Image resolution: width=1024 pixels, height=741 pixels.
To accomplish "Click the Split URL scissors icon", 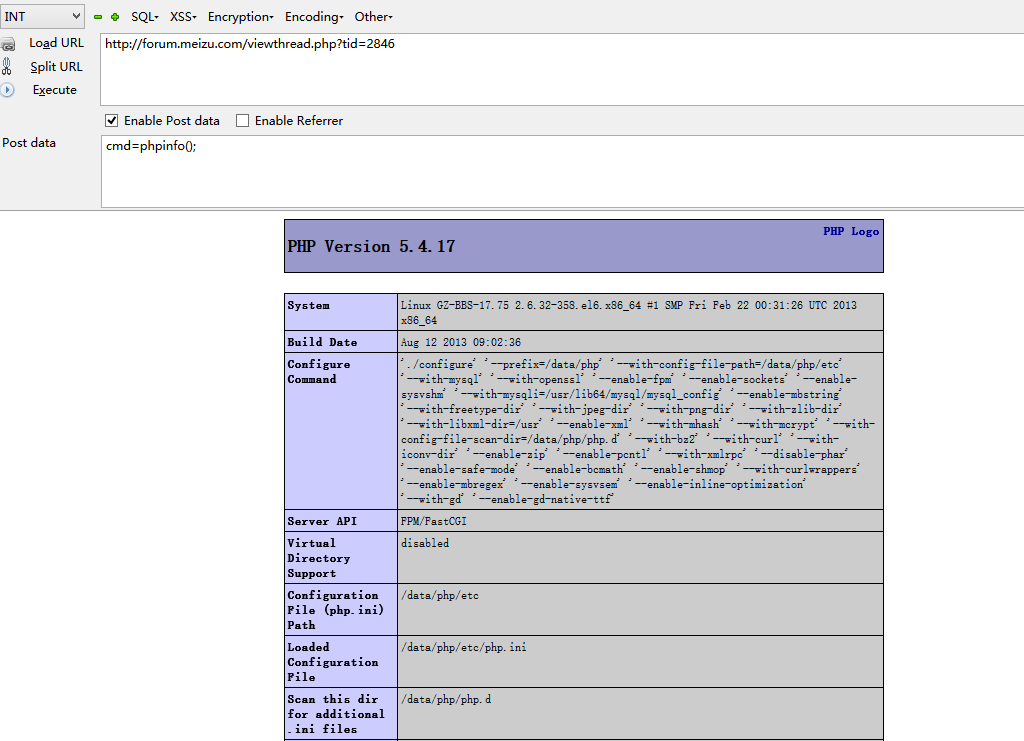I will tap(7, 66).
